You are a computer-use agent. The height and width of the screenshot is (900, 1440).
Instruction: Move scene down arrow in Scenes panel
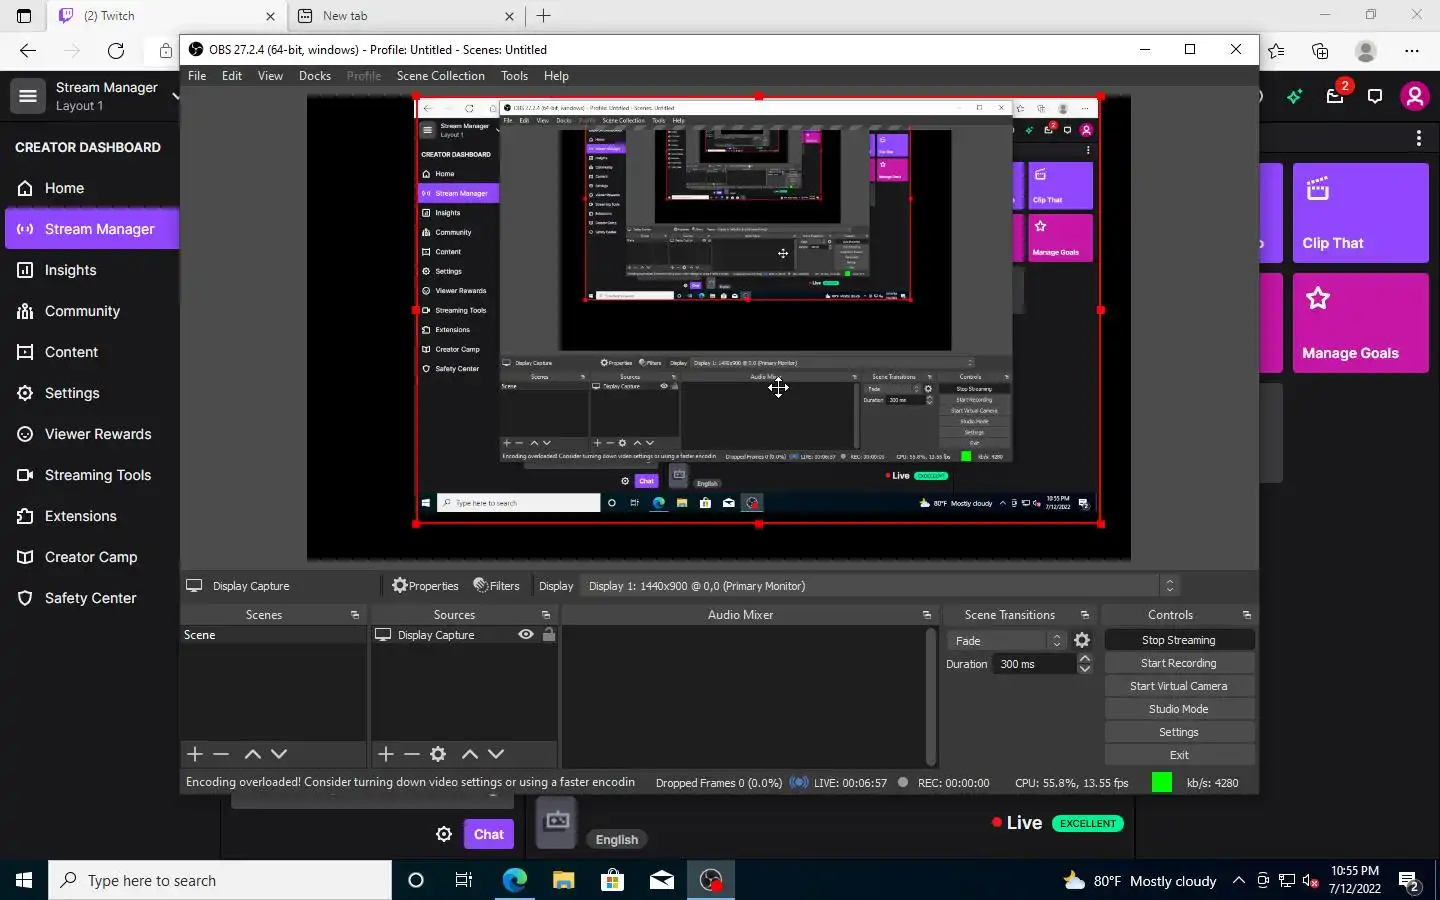pyautogui.click(x=279, y=754)
